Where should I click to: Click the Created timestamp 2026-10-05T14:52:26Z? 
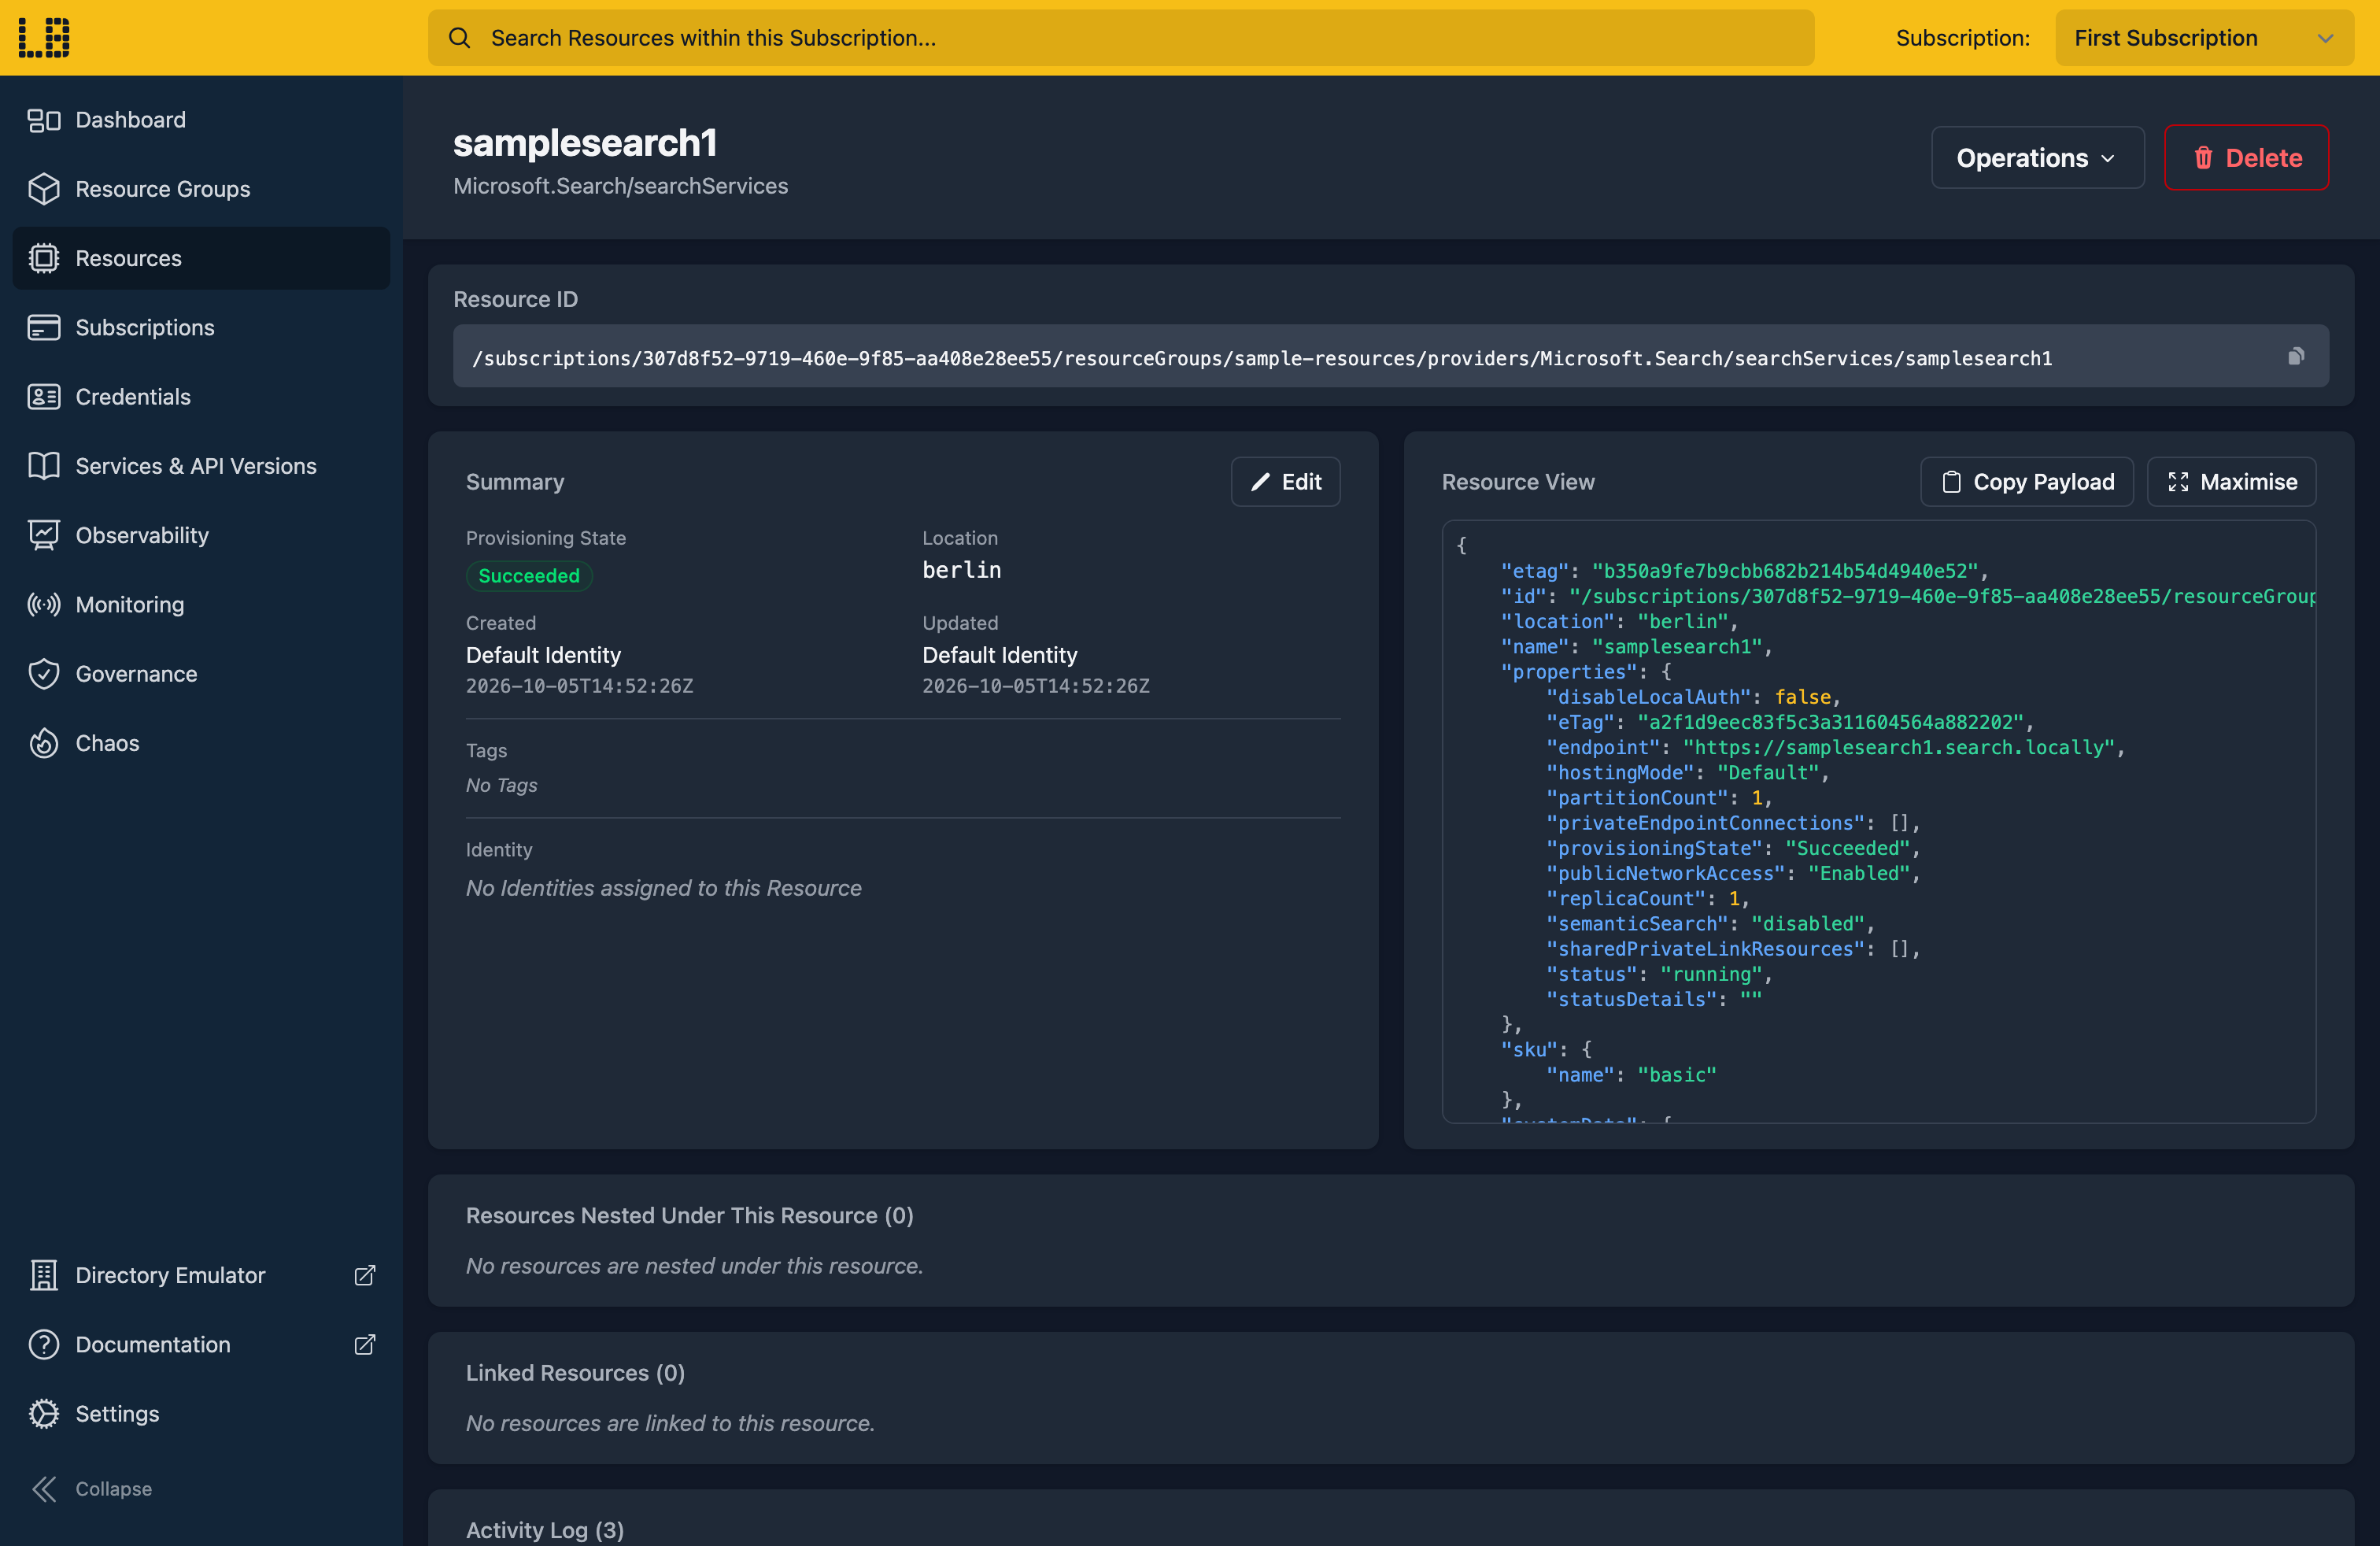tap(579, 686)
